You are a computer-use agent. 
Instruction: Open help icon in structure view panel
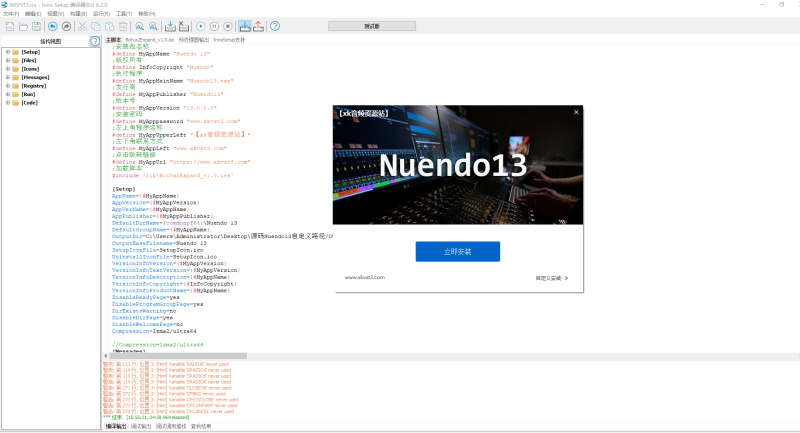tap(95, 41)
